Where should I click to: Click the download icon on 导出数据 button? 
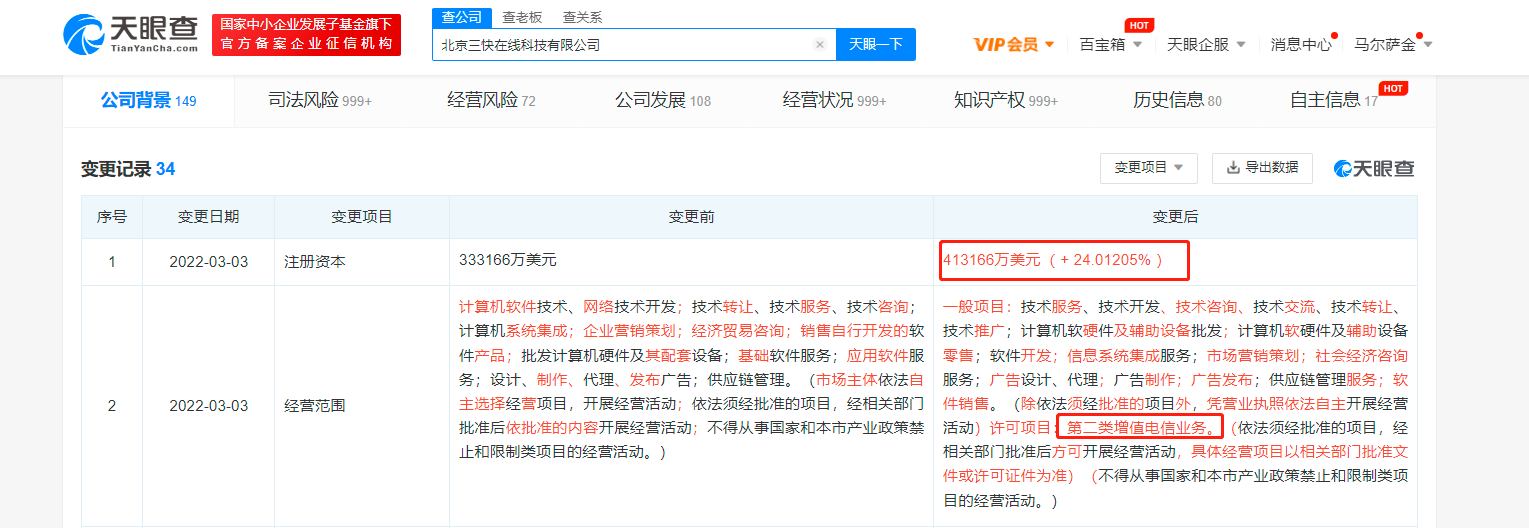click(1233, 168)
